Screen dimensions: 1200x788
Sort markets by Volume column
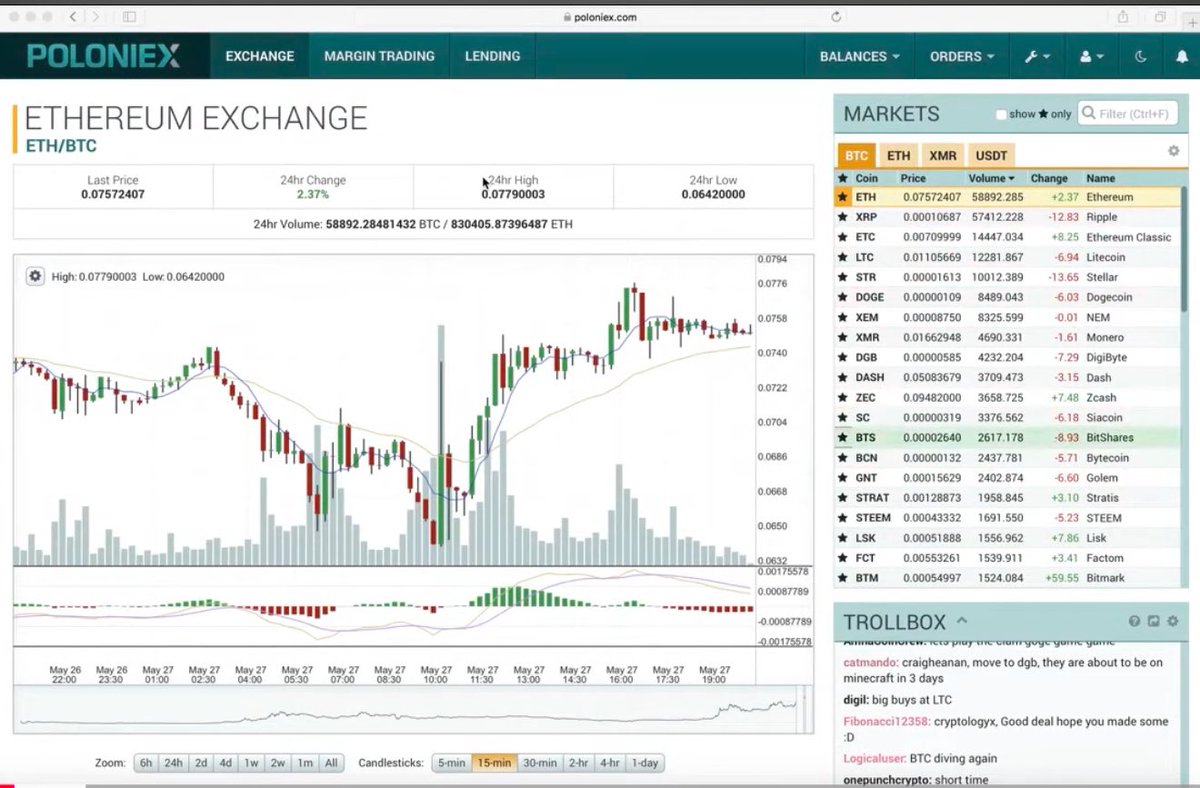point(990,178)
